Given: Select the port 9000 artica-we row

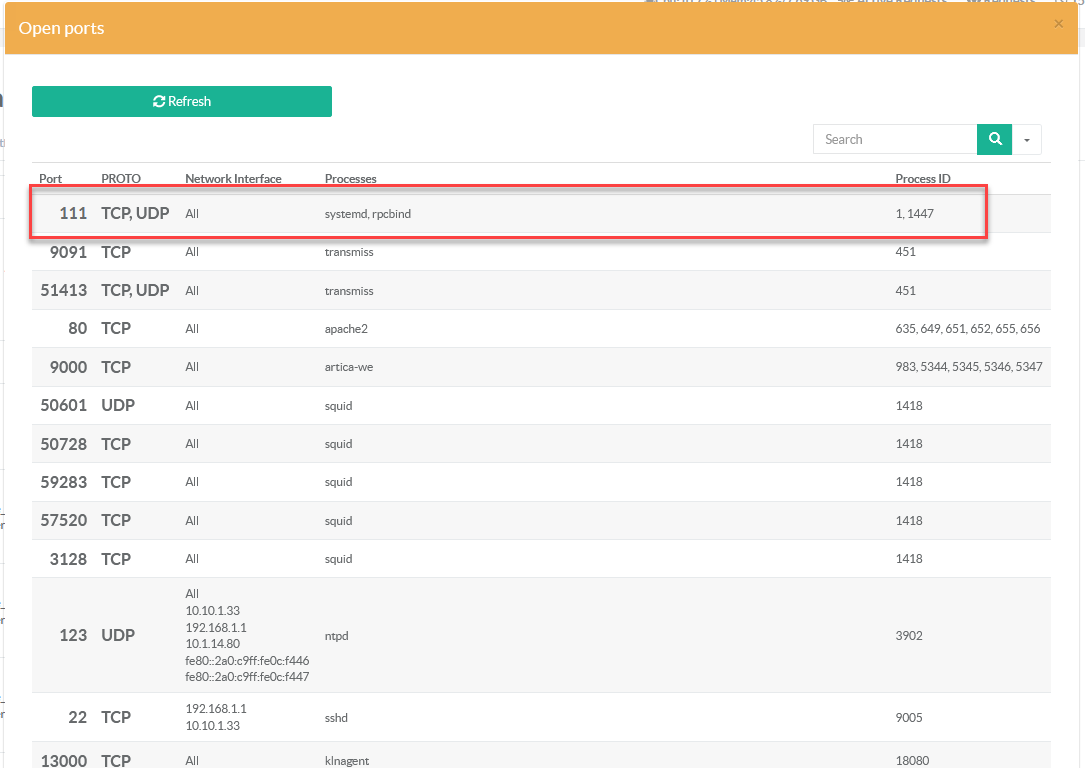Looking at the screenshot, I should pyautogui.click(x=540, y=367).
